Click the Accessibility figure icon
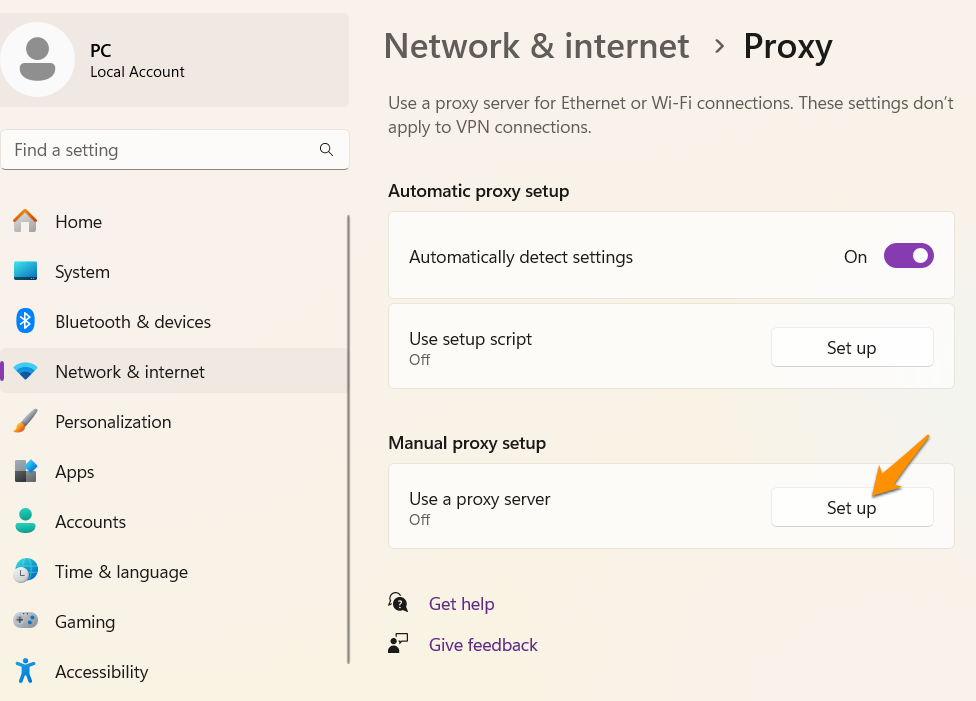Image resolution: width=976 pixels, height=701 pixels. pos(25,671)
